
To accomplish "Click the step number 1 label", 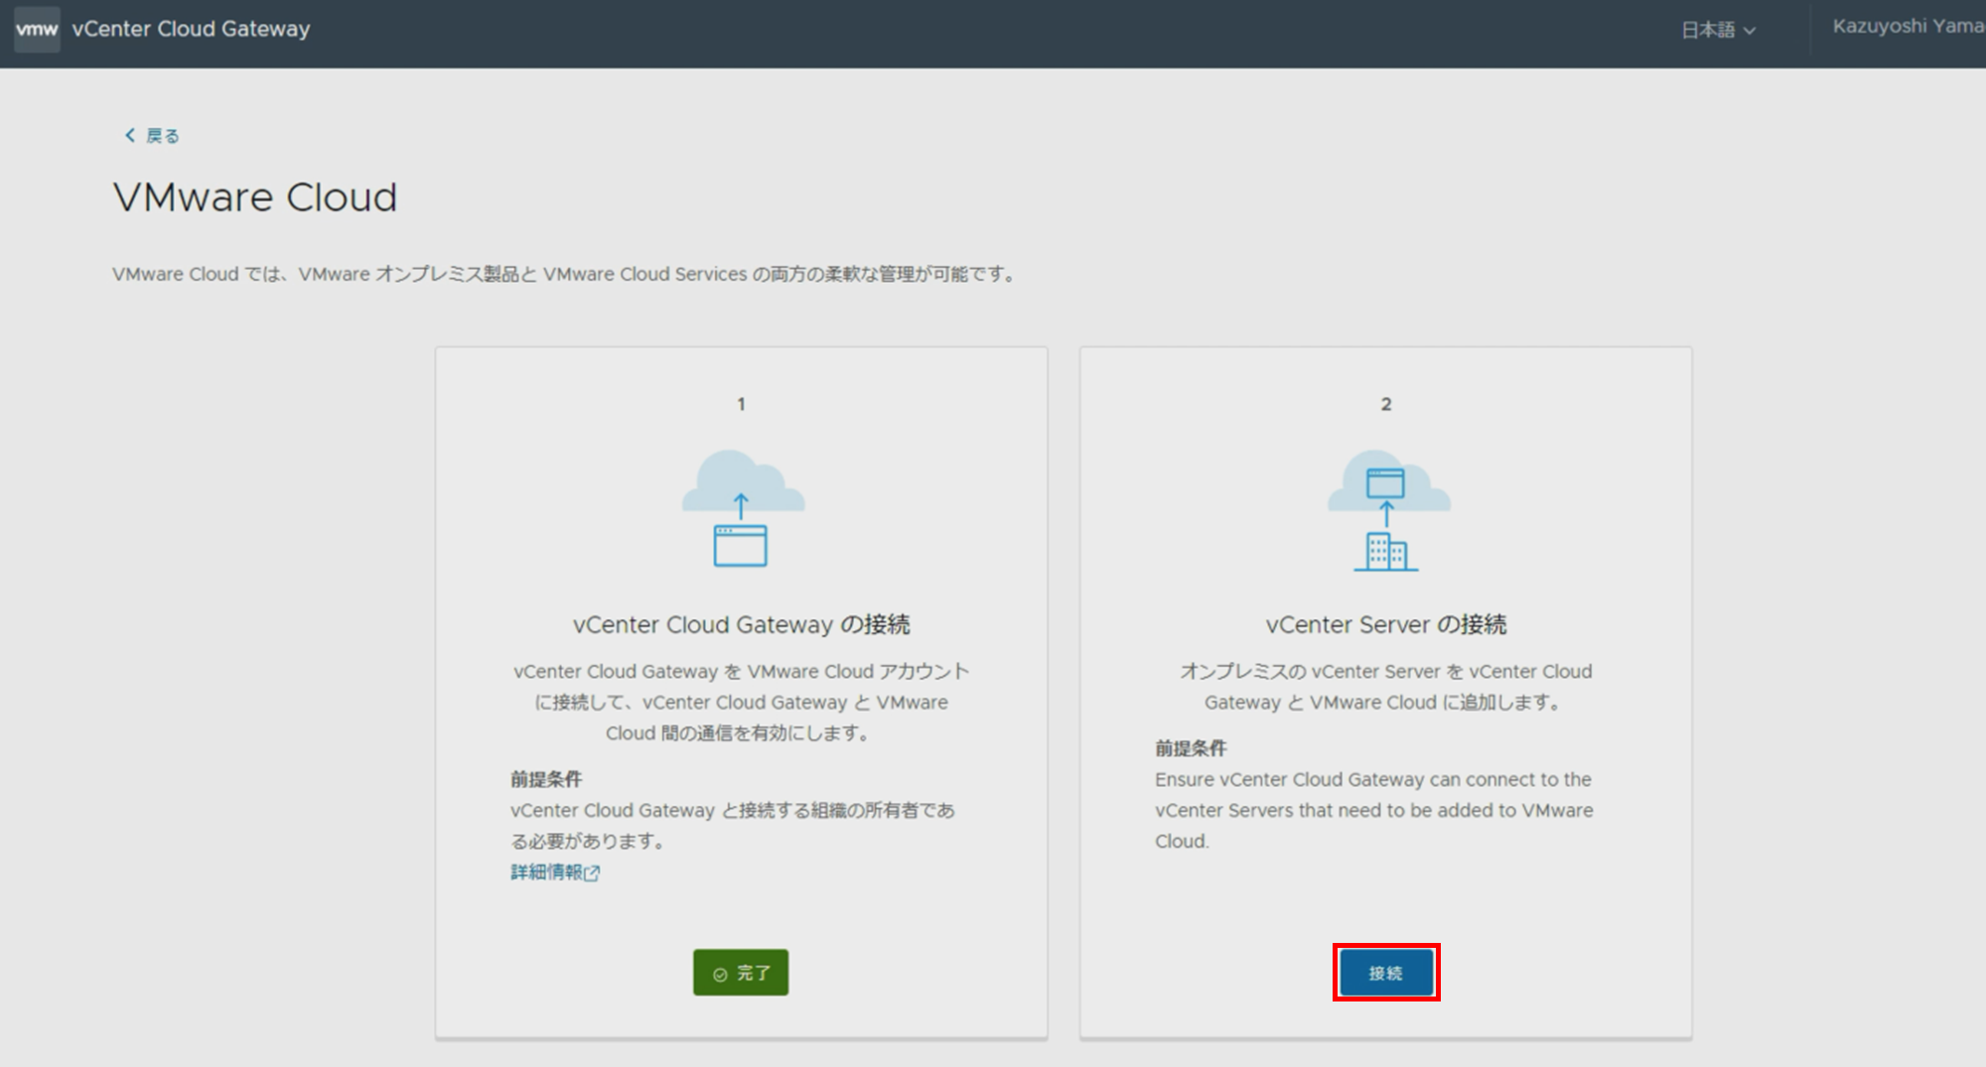I will [x=741, y=404].
